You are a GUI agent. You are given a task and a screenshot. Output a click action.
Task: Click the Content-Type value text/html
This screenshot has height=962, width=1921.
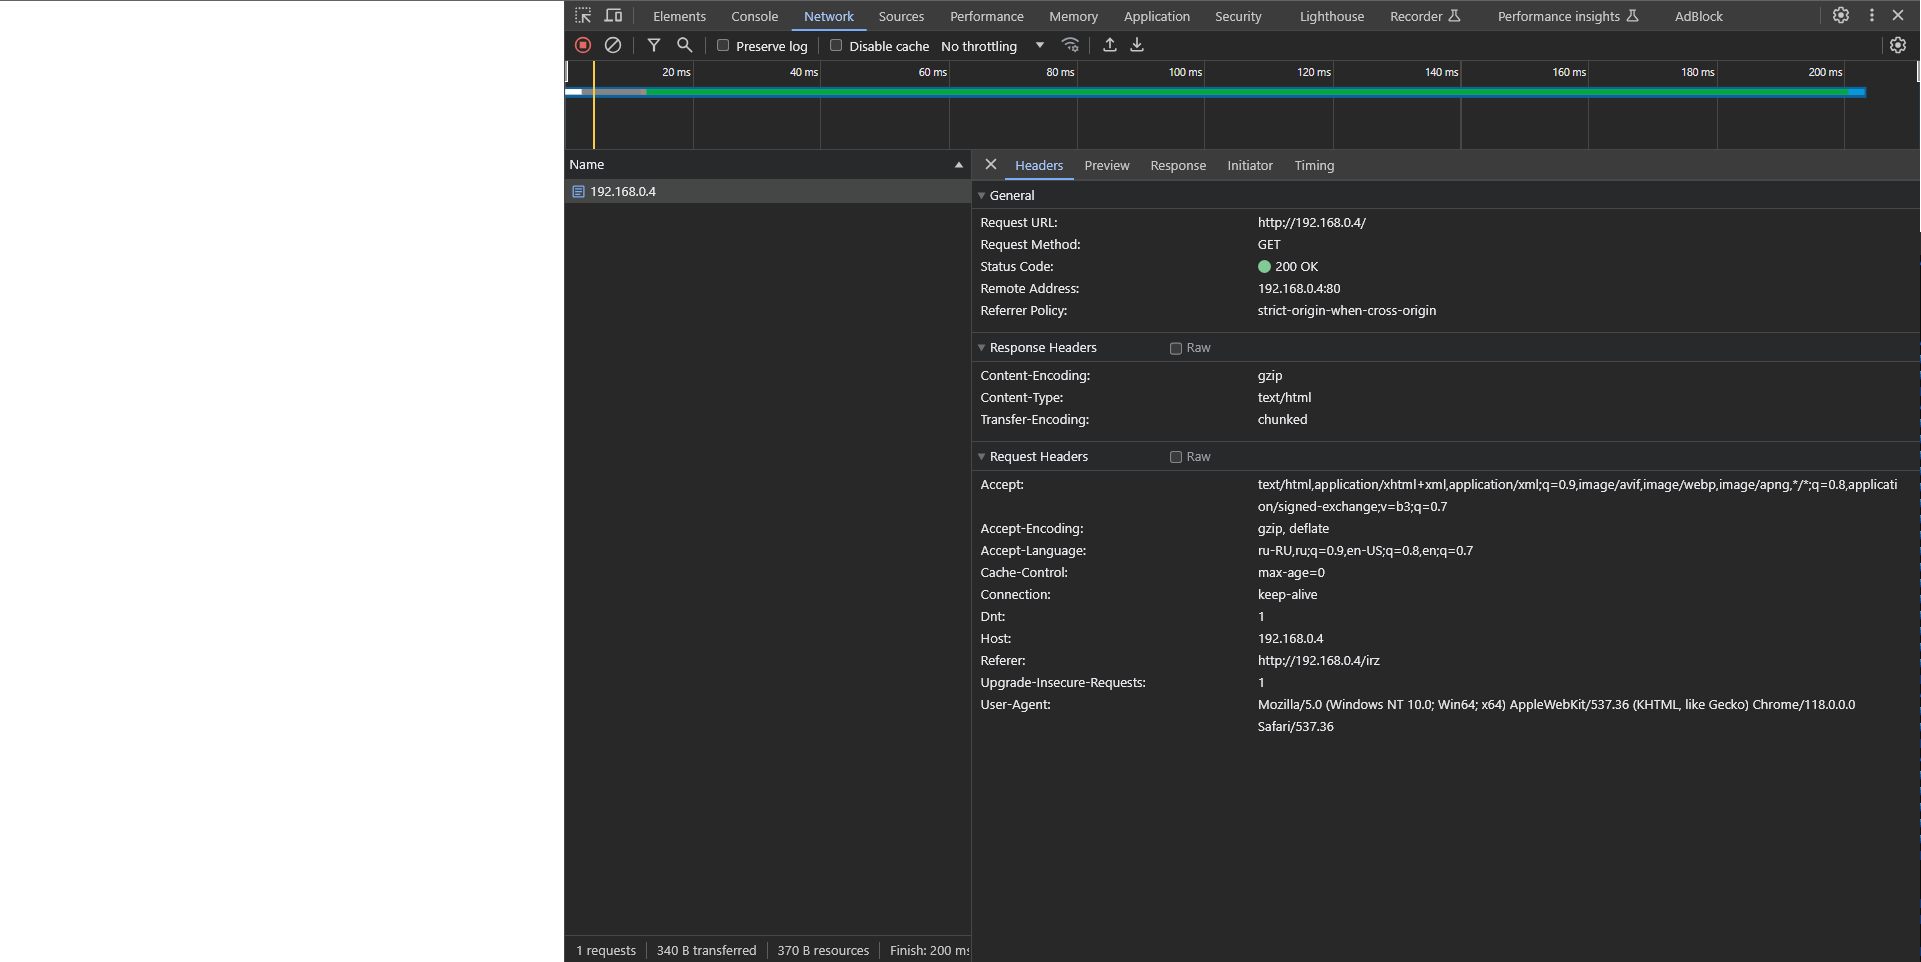(1284, 397)
